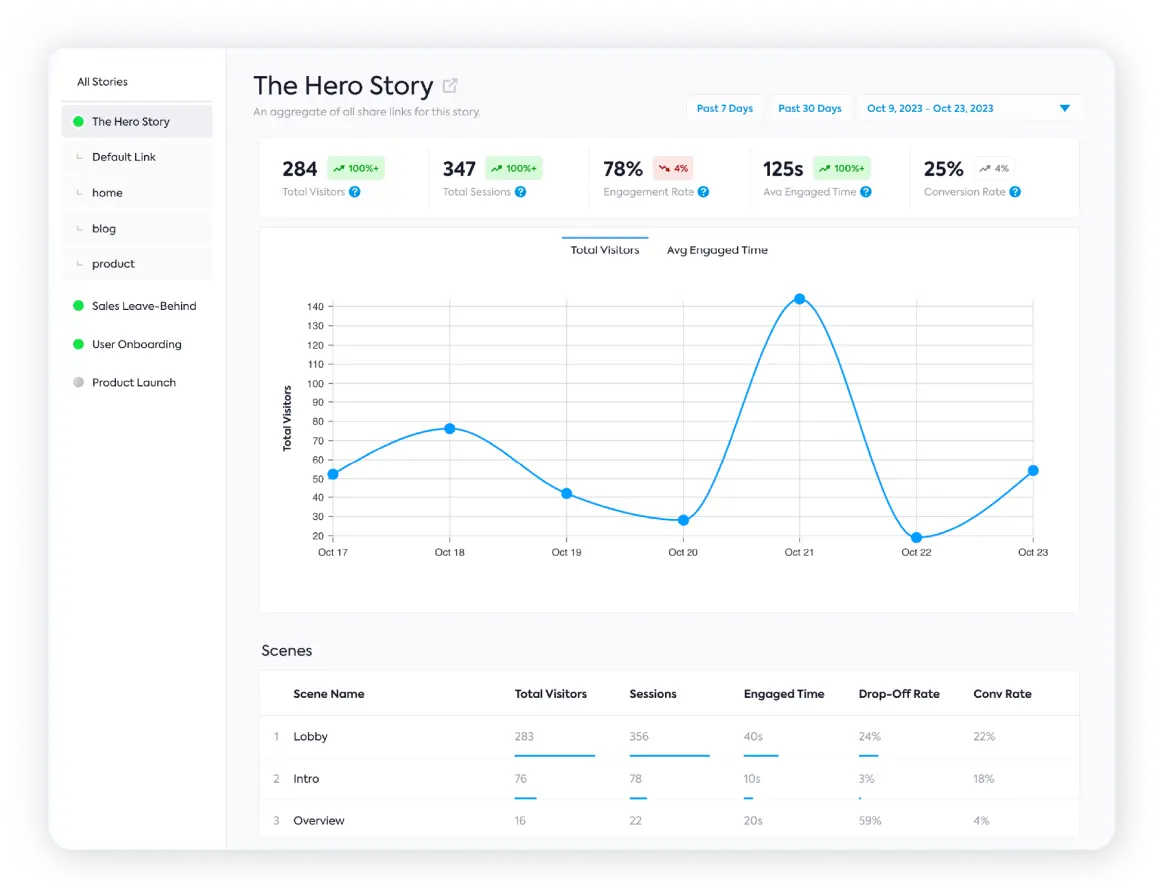Switch to the Total Visitors chart tab
Image resolution: width=1158 pixels, height=894 pixels.
pos(604,250)
